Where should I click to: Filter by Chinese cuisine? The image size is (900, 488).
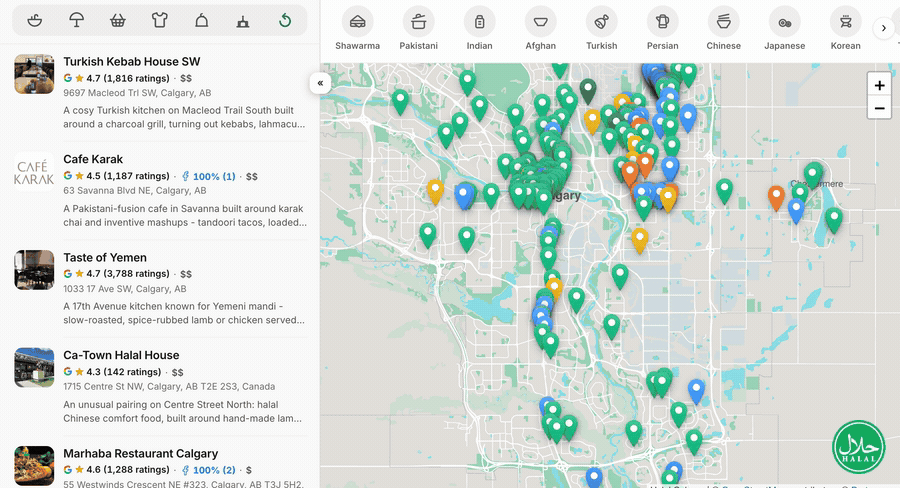[723, 29]
